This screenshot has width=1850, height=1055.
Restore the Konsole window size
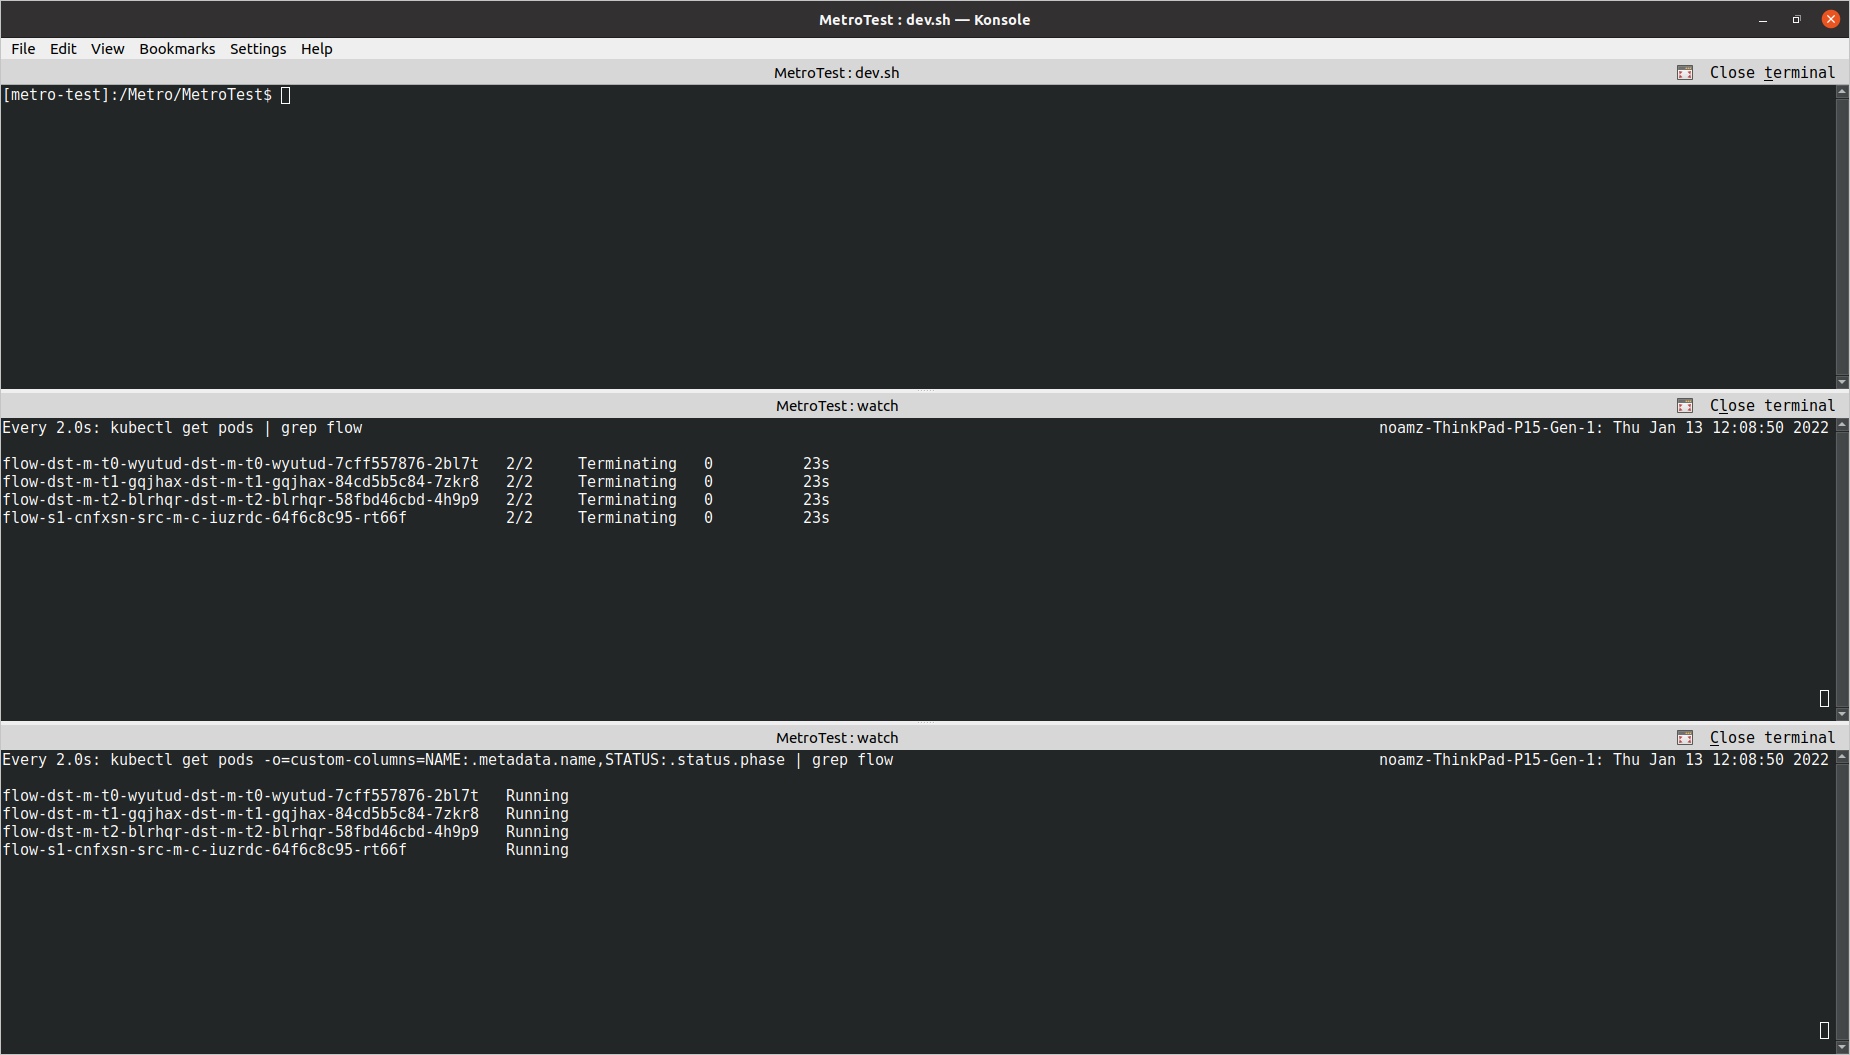(1796, 20)
